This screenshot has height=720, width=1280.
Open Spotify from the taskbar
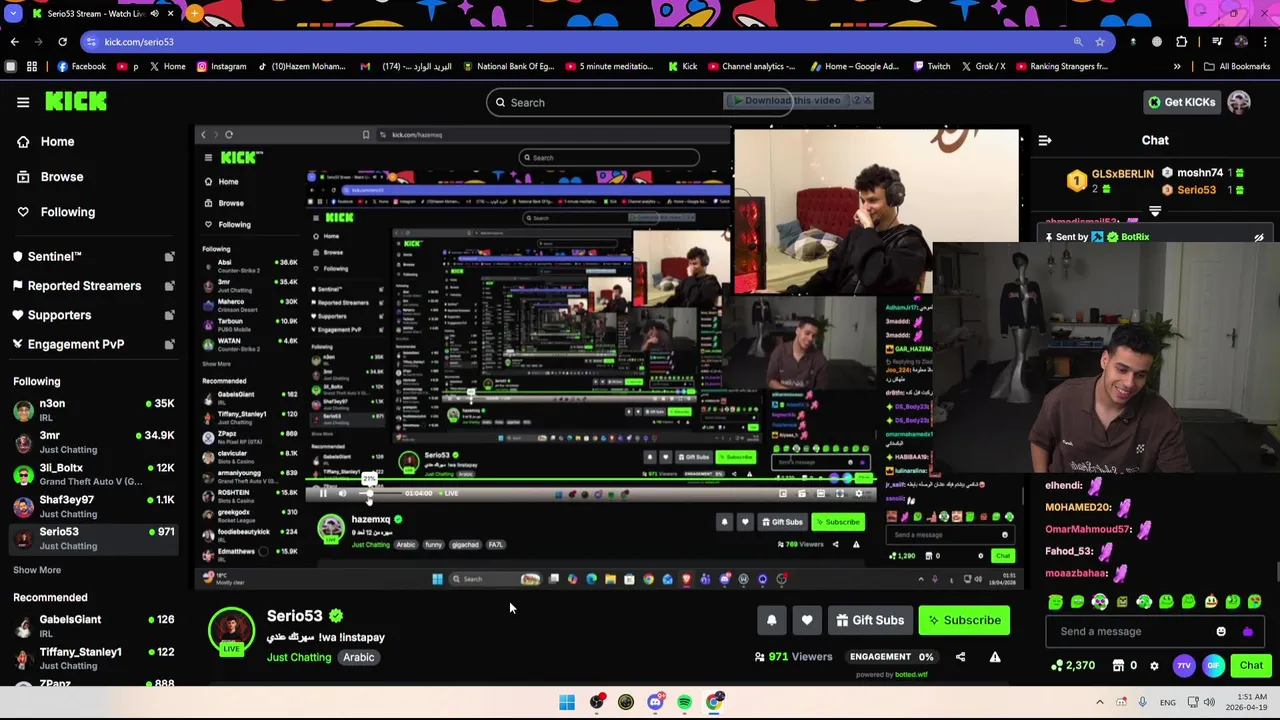pos(684,702)
